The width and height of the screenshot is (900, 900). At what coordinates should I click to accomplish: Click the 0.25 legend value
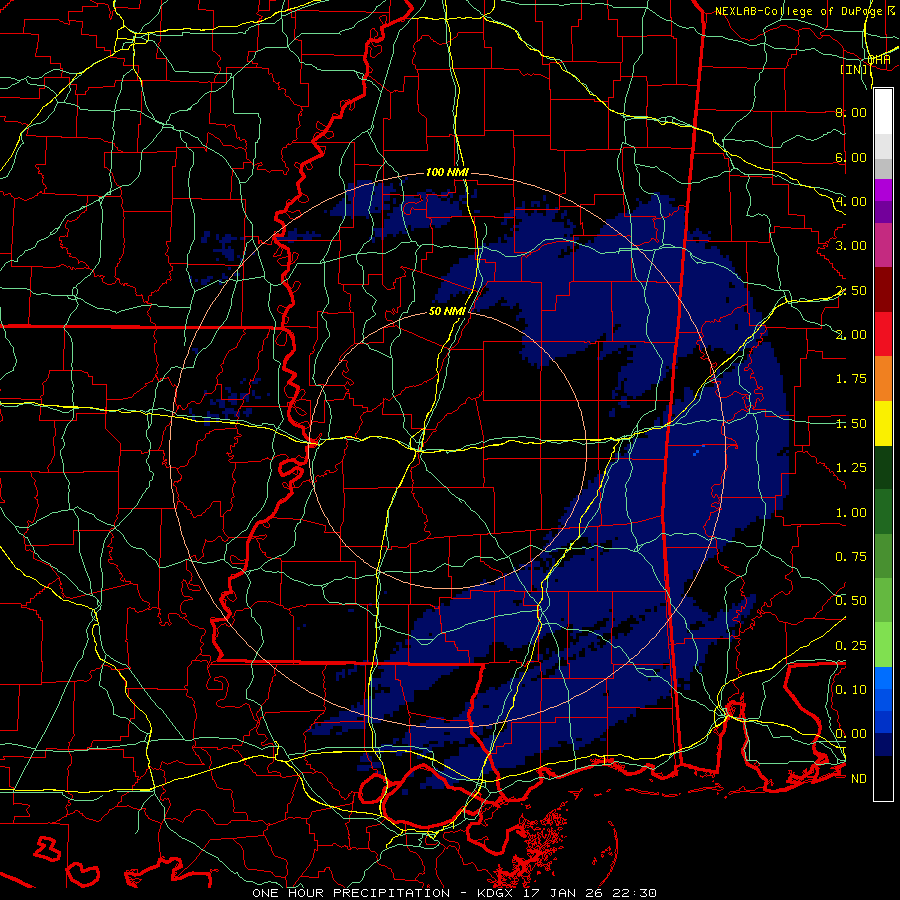click(851, 646)
